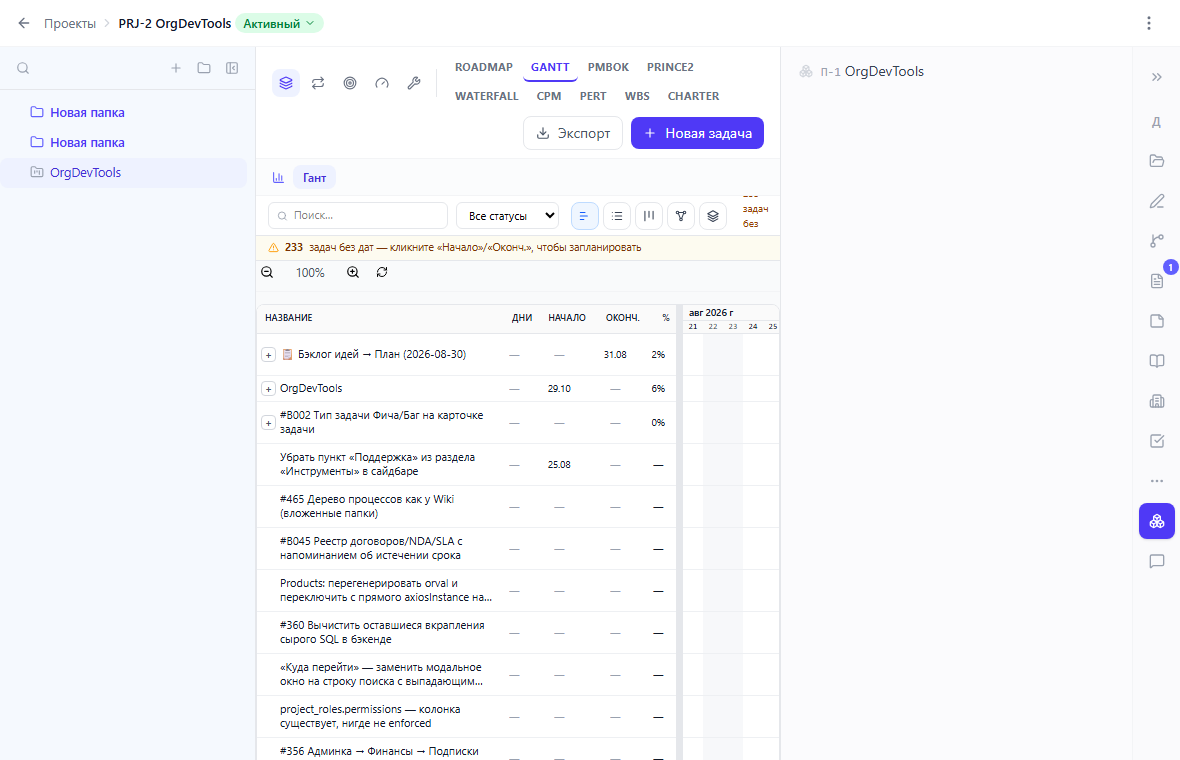Select the GANTT tab
Image resolution: width=1180 pixels, height=760 pixels.
point(550,67)
